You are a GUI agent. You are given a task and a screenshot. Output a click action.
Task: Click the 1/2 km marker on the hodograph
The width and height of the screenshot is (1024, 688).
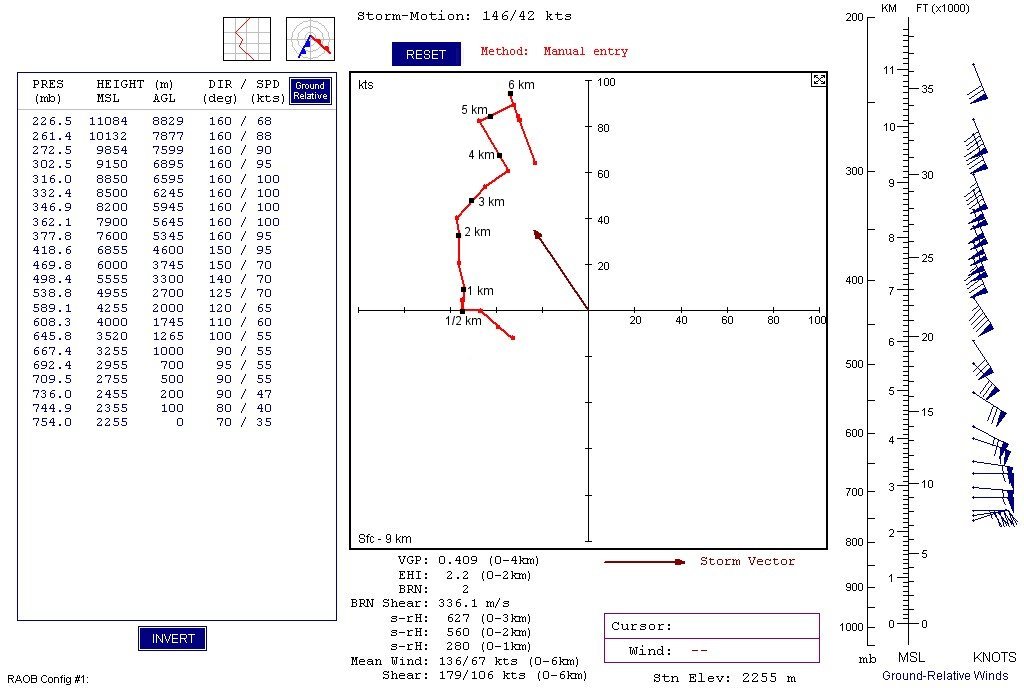click(x=462, y=311)
